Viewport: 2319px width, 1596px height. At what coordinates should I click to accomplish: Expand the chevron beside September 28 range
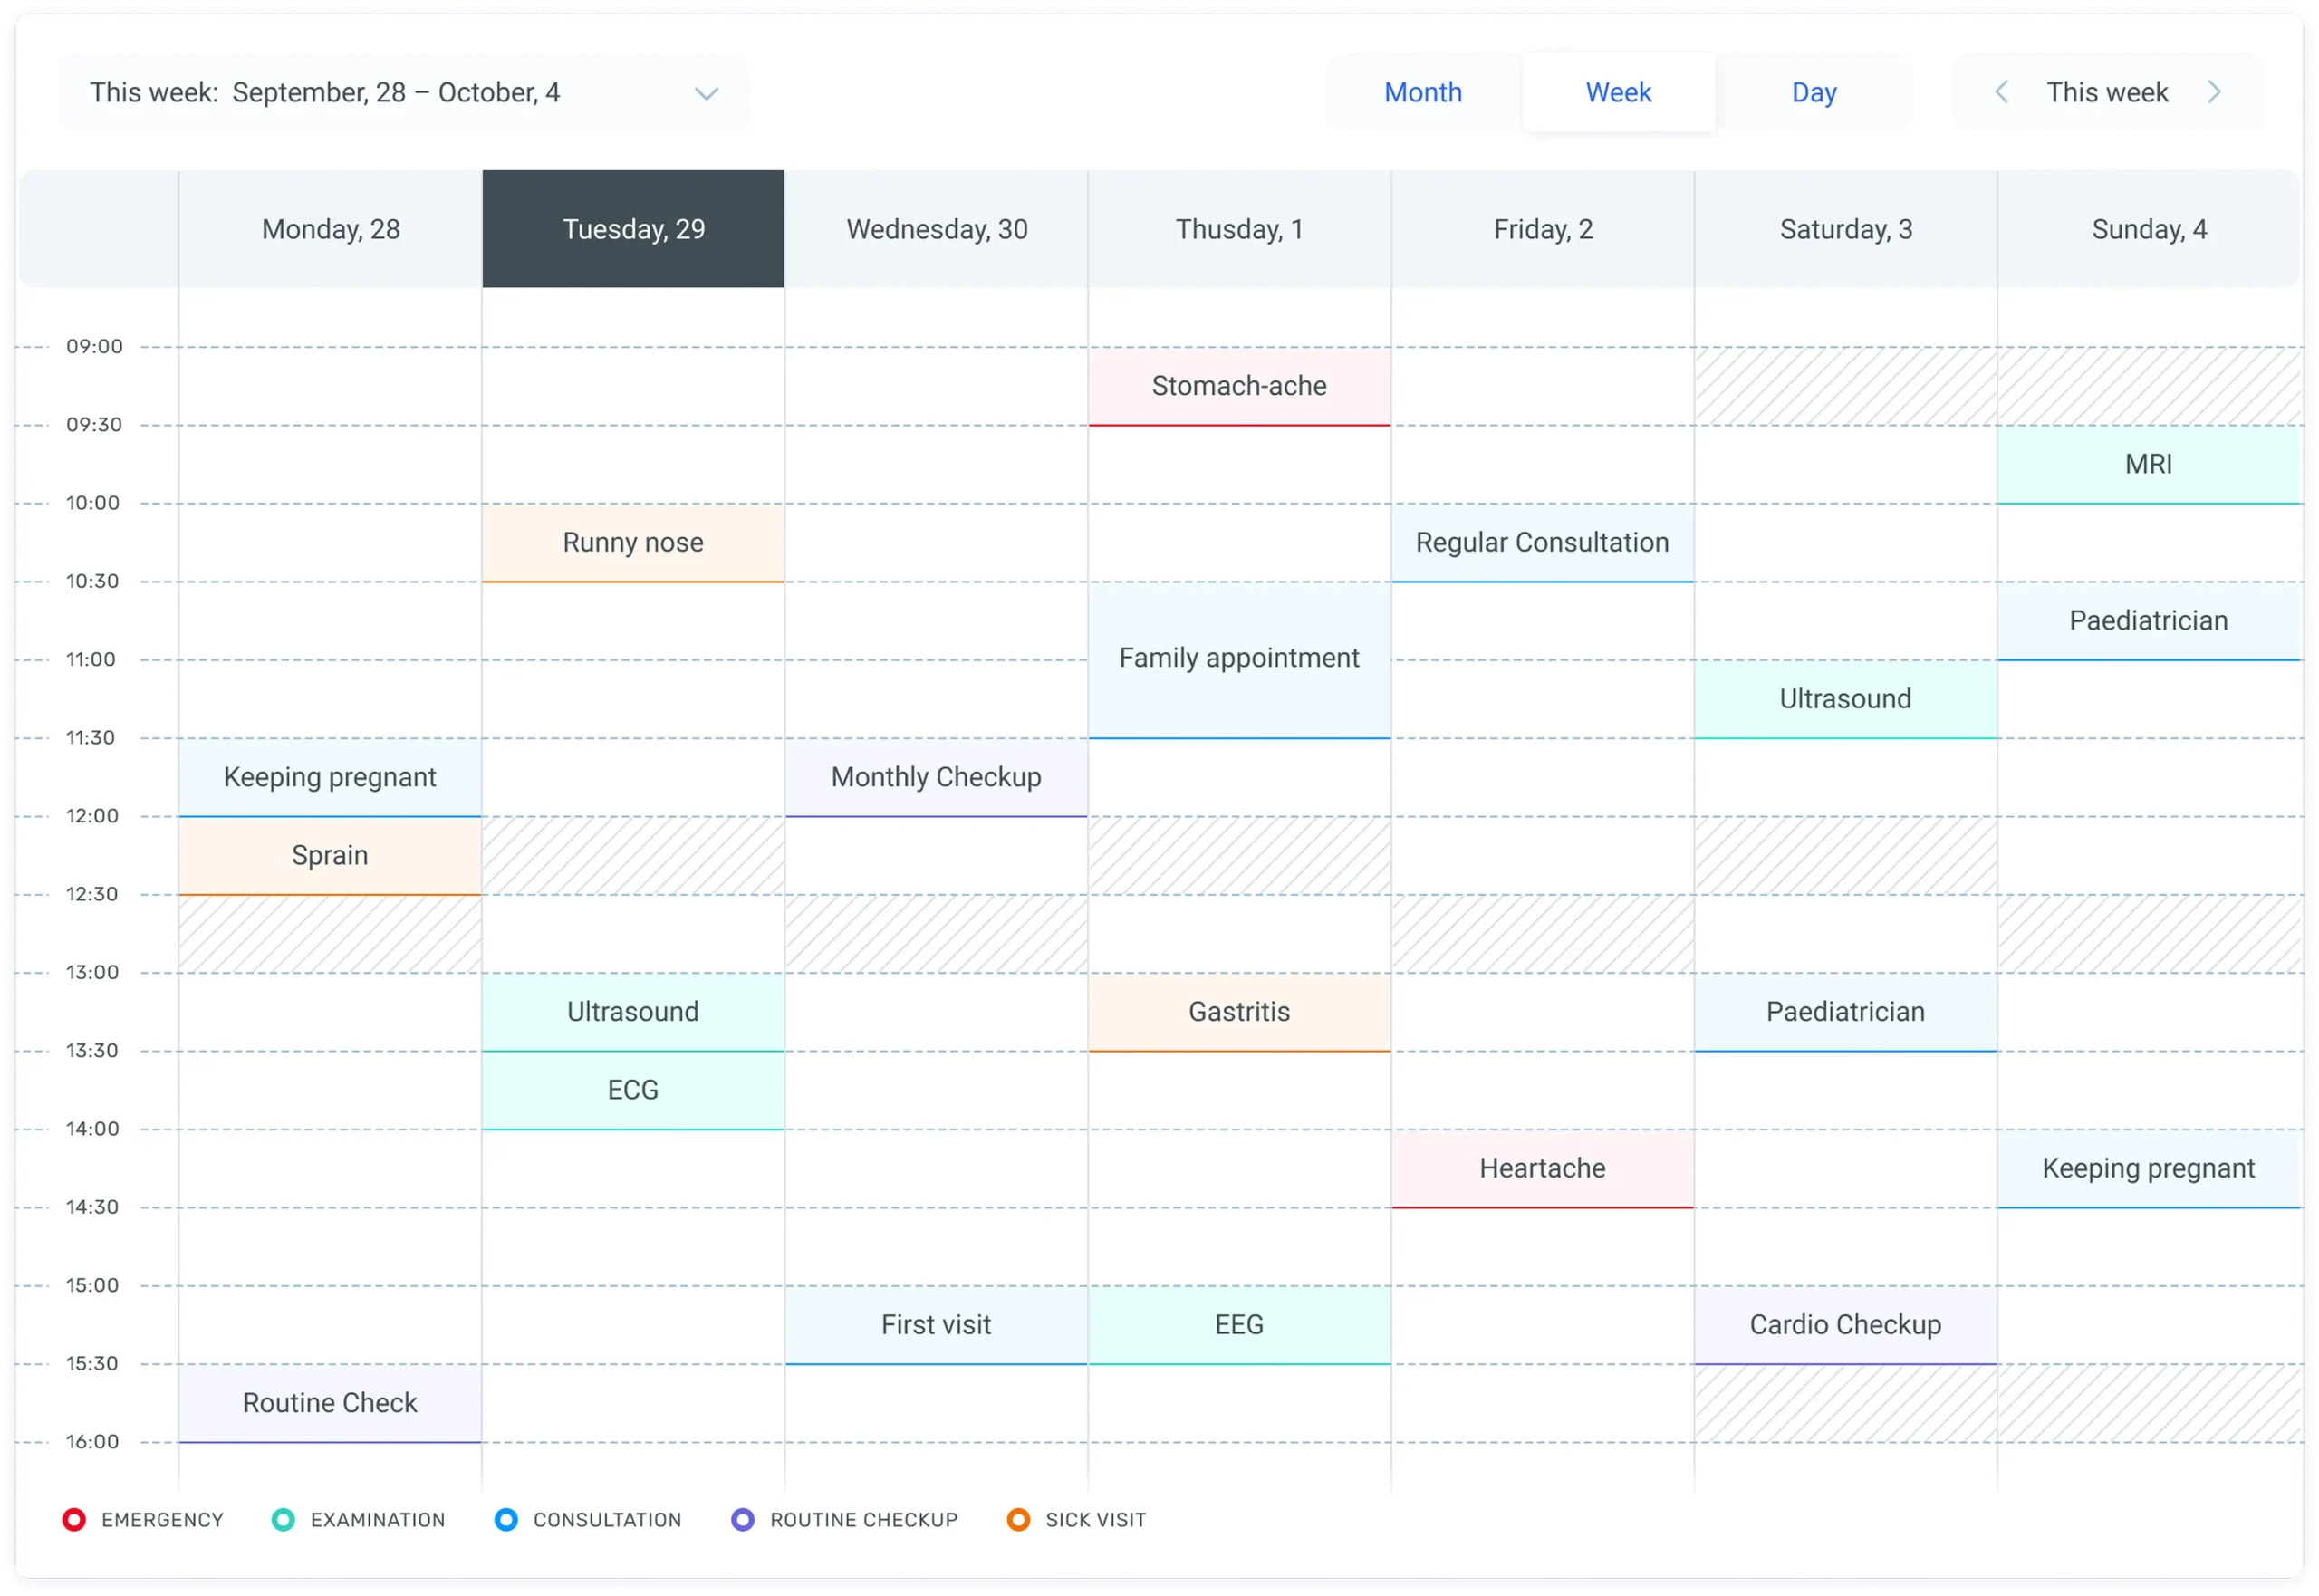(706, 92)
